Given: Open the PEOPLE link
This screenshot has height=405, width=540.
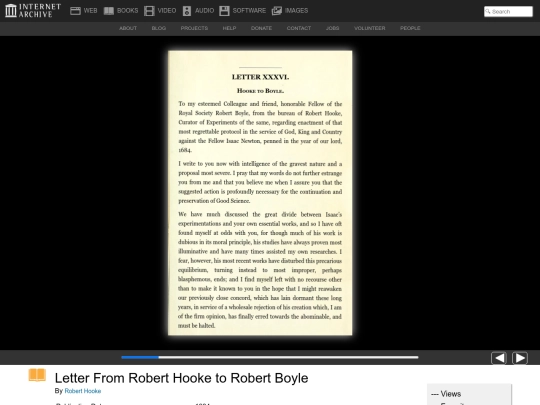Looking at the screenshot, I should (x=410, y=28).
